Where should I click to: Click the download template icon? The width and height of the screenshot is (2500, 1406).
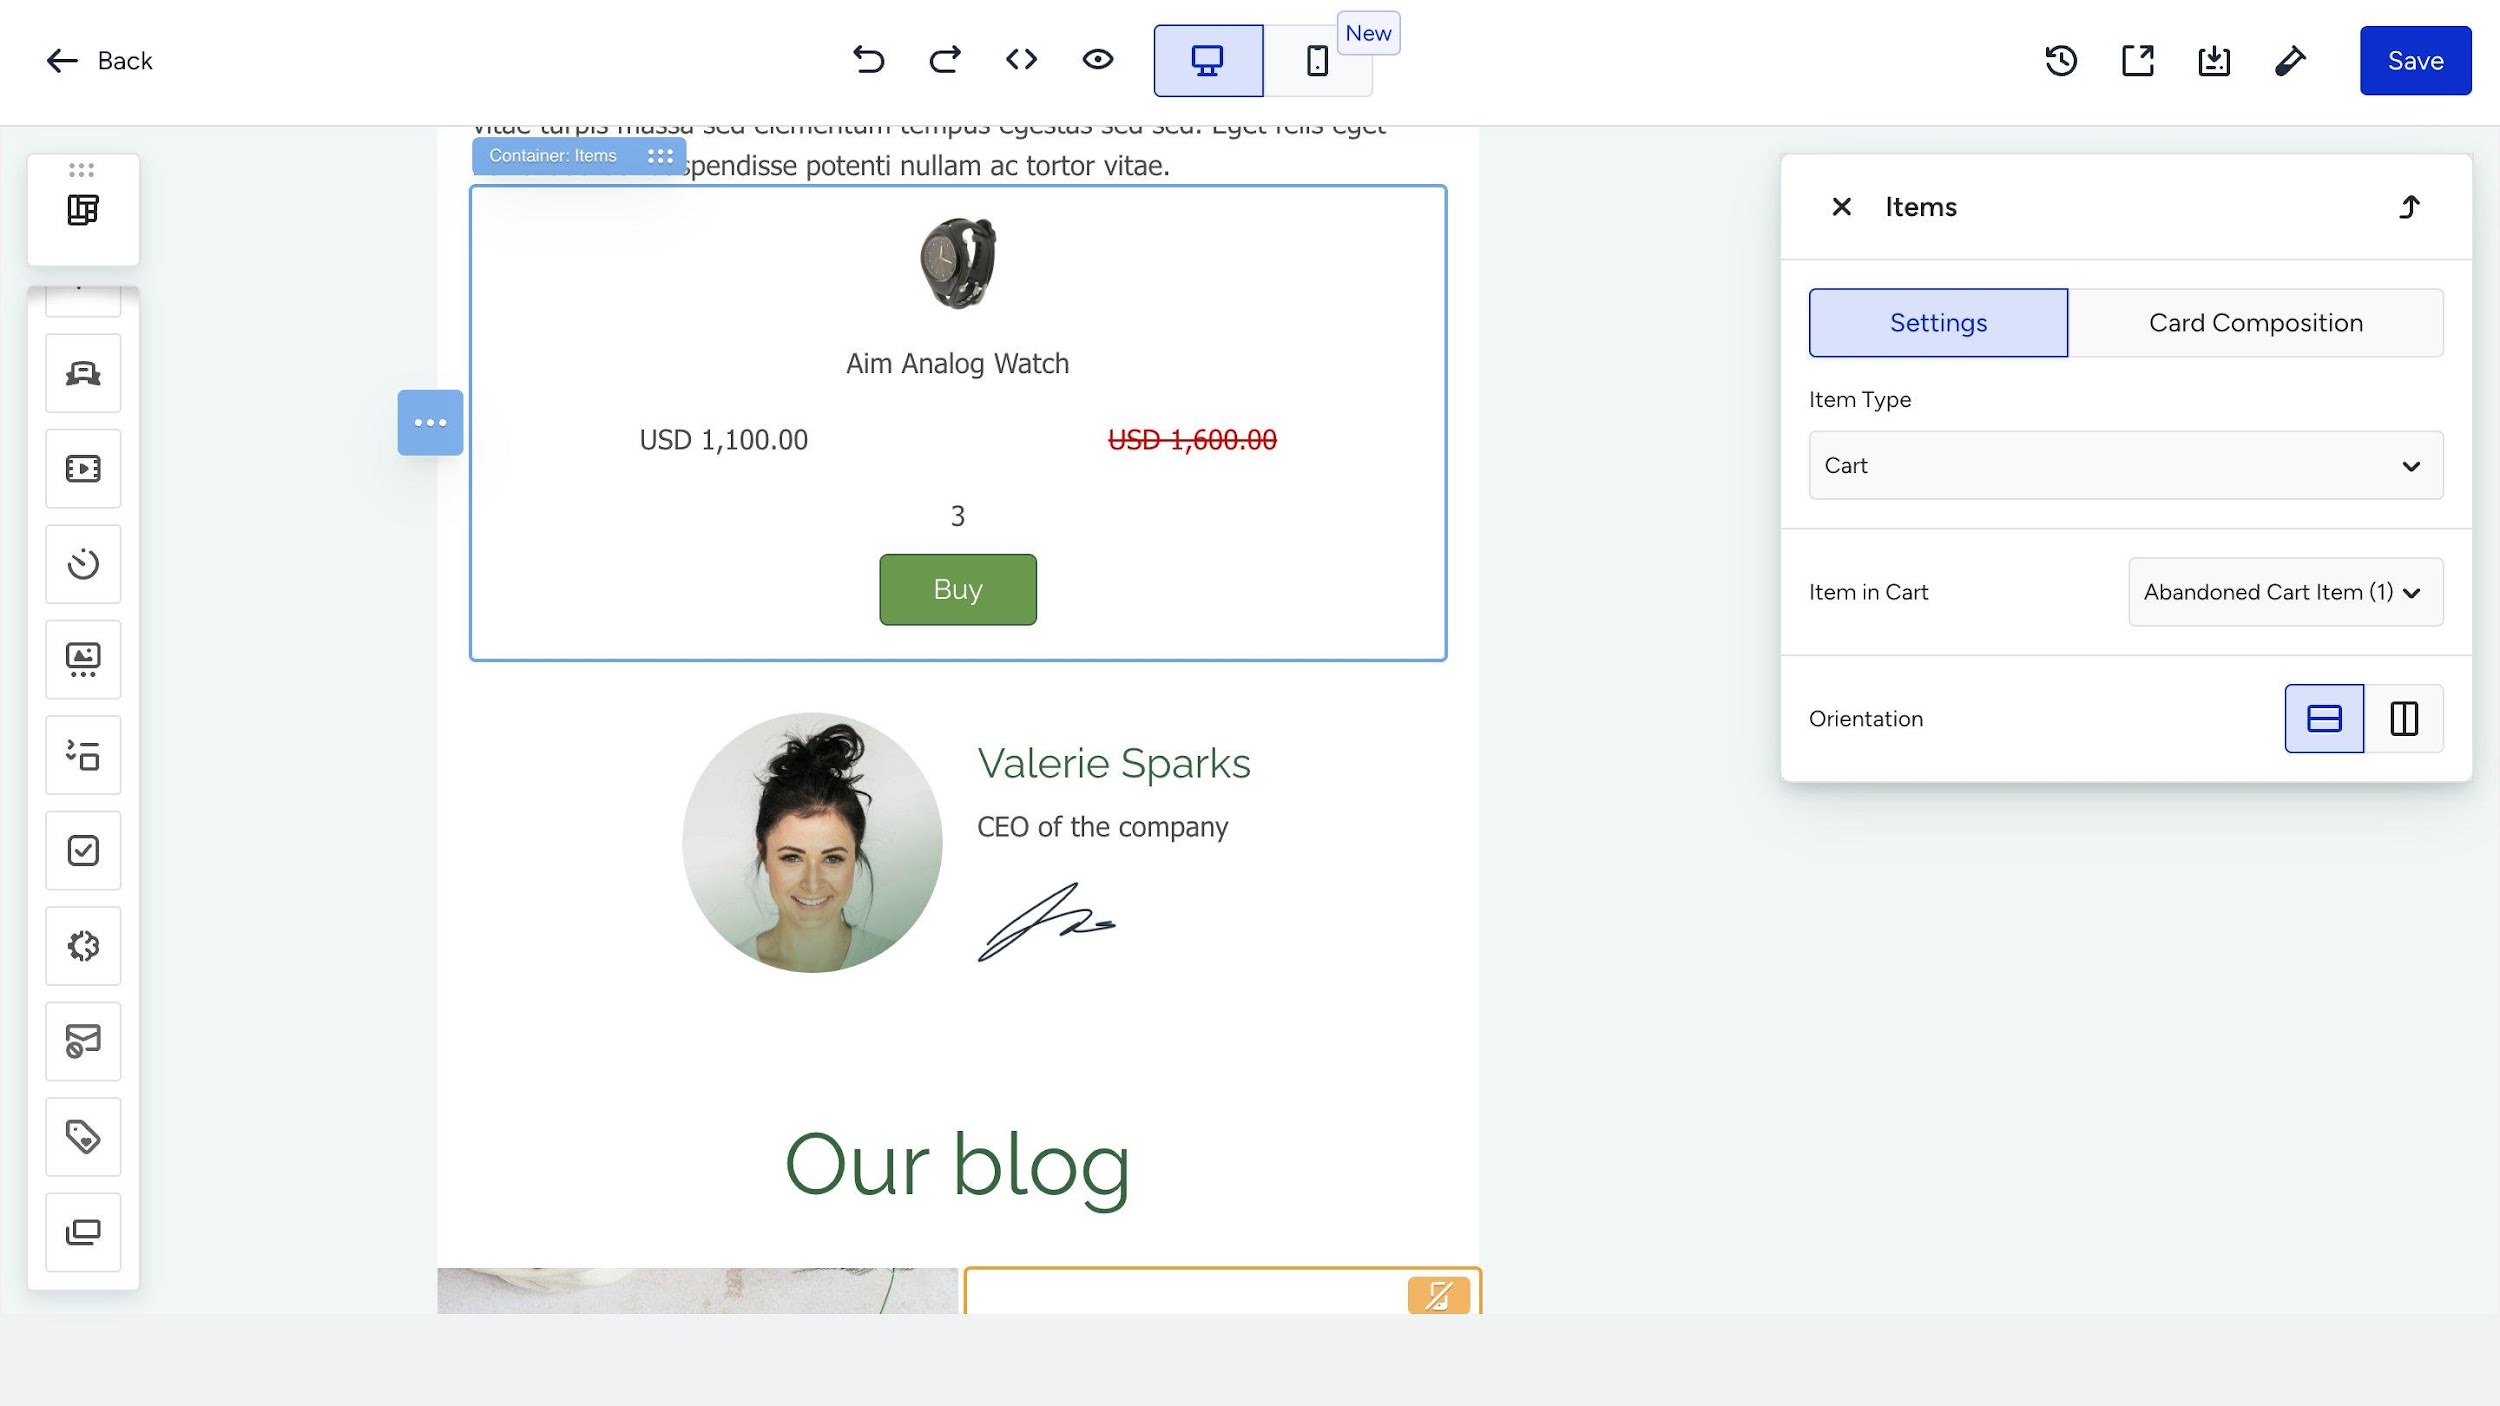pos(2213,61)
